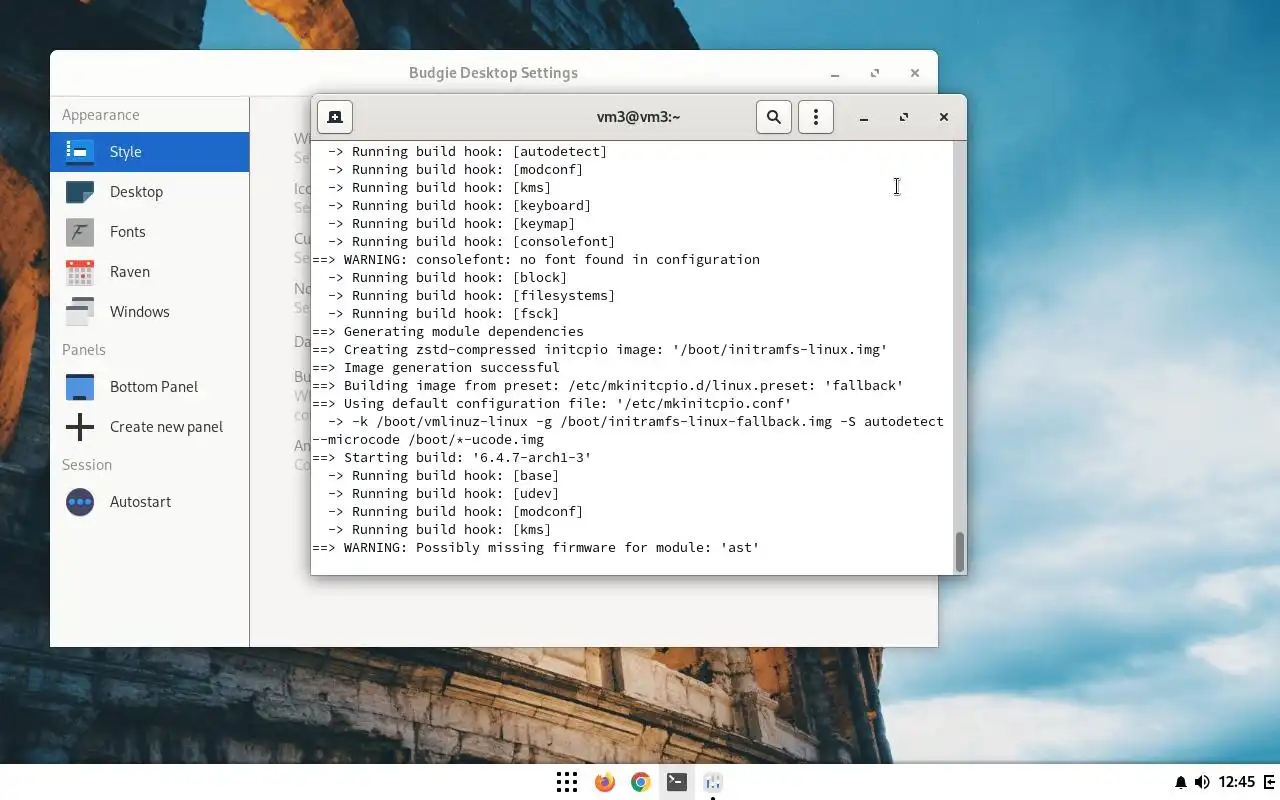Open the notifications bell in the tray
This screenshot has height=800, width=1280.
pyautogui.click(x=1181, y=782)
